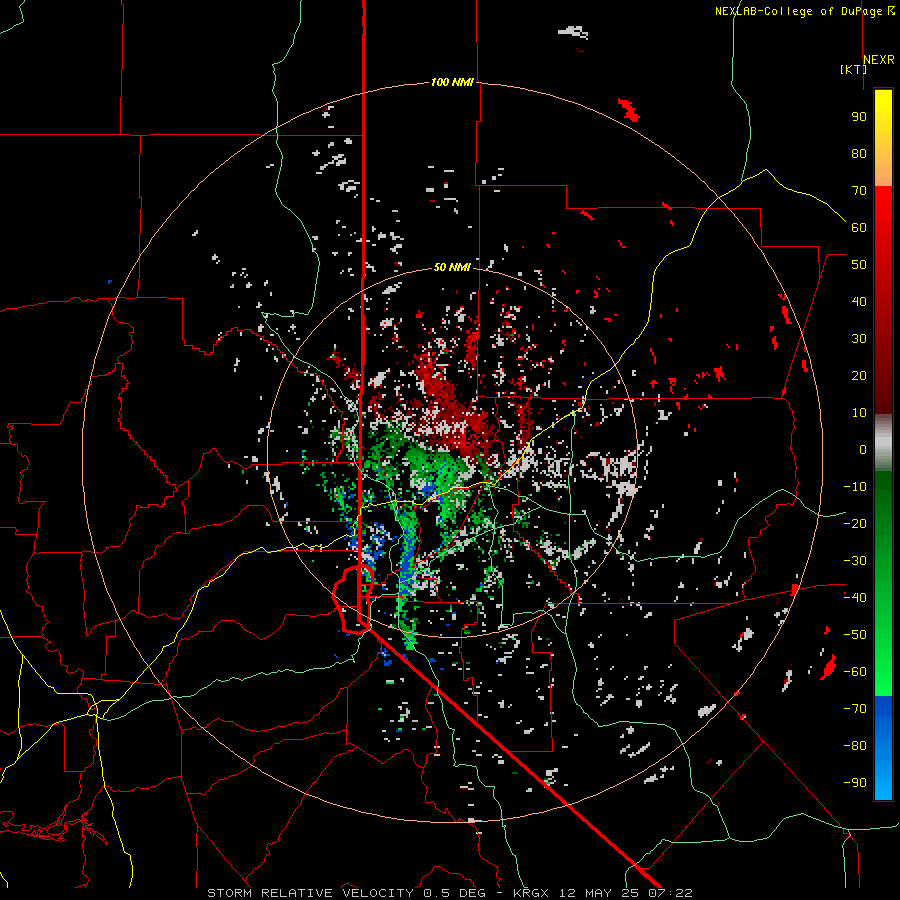Select the -80 value on velocity scale
The image size is (900, 900).
tap(855, 746)
